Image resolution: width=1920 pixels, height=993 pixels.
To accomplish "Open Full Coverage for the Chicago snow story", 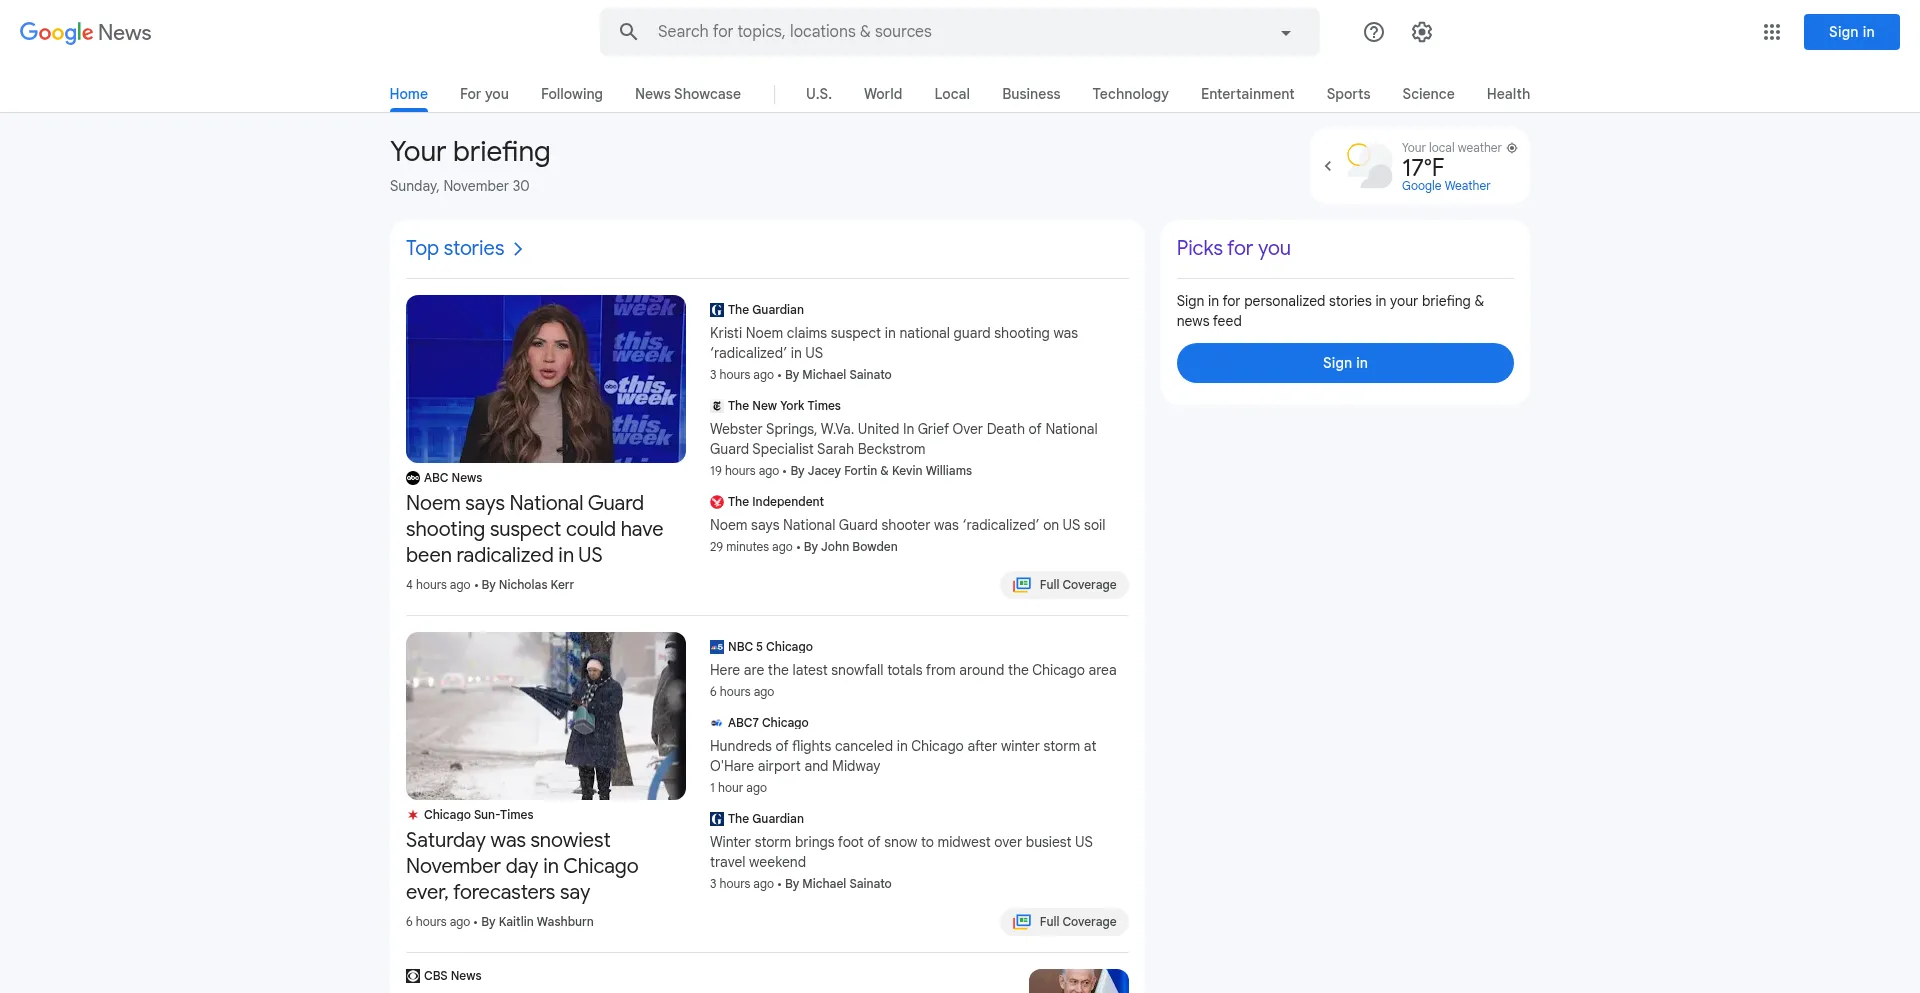I will pos(1065,922).
